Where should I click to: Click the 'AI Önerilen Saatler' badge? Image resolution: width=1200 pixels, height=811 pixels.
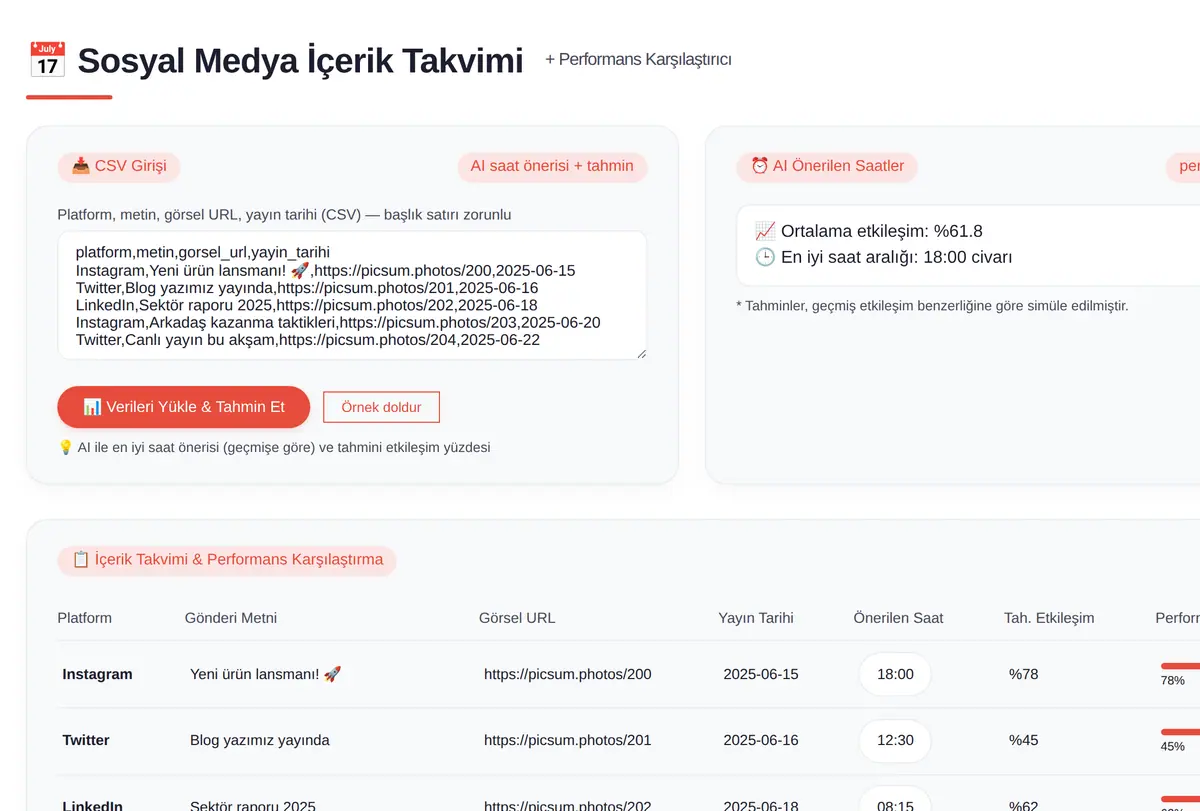827,166
